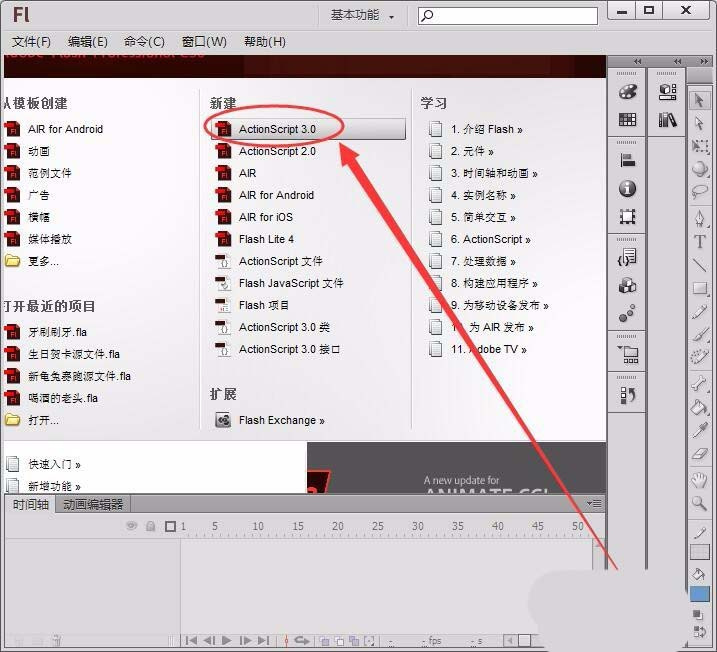The height and width of the screenshot is (652, 717).
Task: Select the Text tool
Action: (x=699, y=241)
